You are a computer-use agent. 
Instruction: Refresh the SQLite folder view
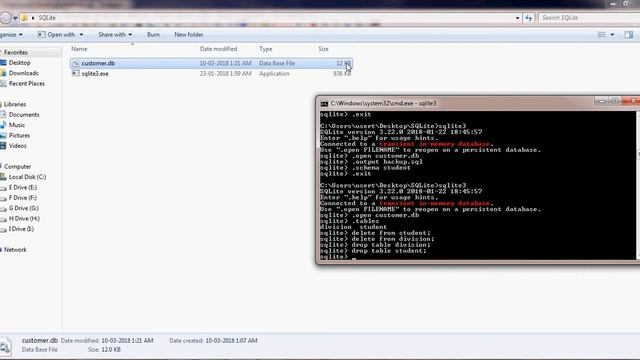(529, 18)
